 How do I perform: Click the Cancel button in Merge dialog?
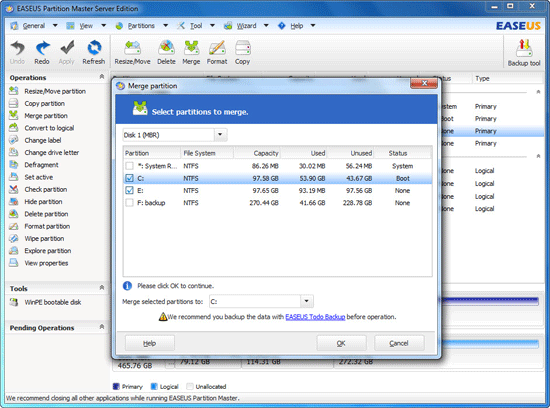(399, 343)
